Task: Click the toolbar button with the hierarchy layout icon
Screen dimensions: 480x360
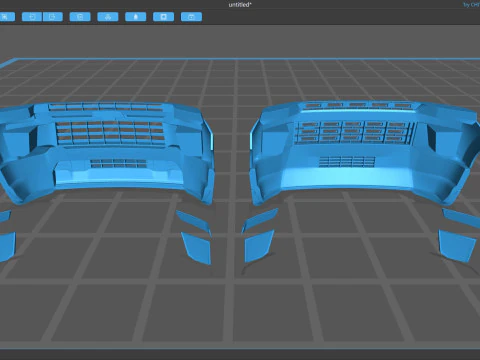Action: tap(108, 17)
